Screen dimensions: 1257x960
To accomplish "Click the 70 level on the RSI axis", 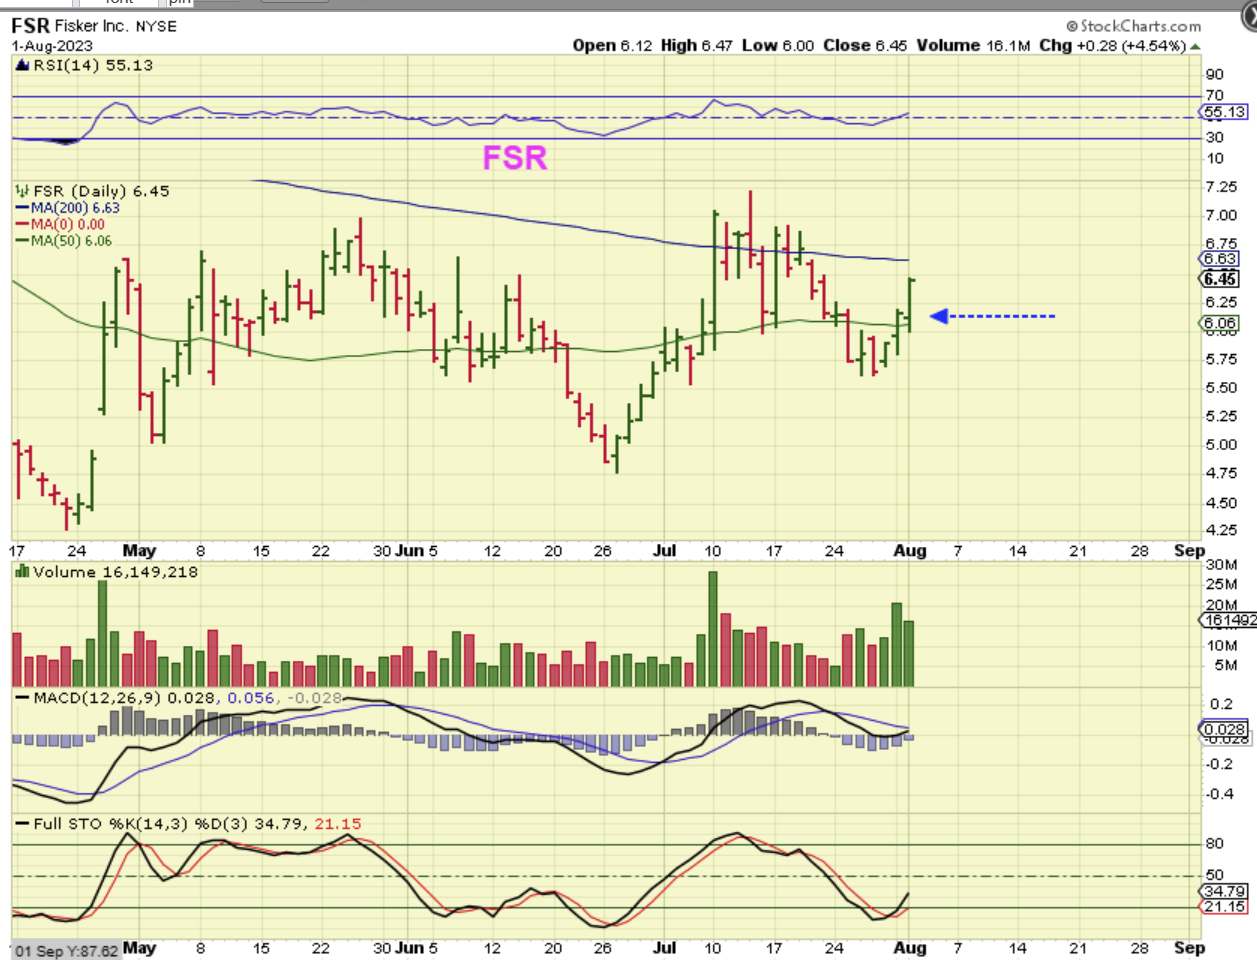I will click(x=1214, y=95).
